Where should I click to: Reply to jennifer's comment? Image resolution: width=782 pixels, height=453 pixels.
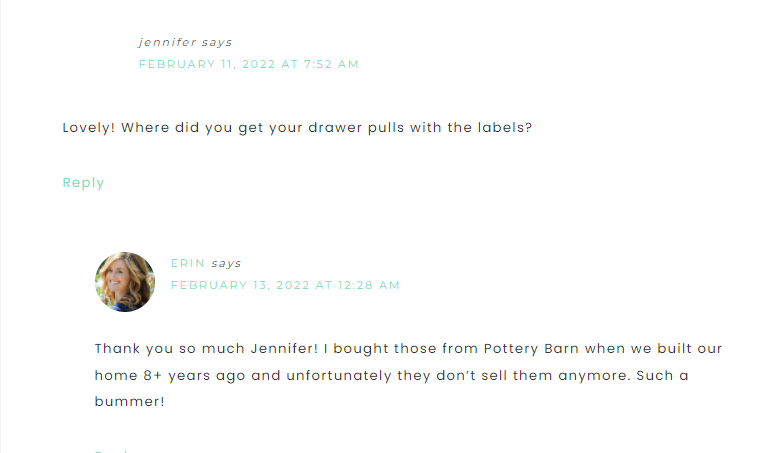point(83,183)
